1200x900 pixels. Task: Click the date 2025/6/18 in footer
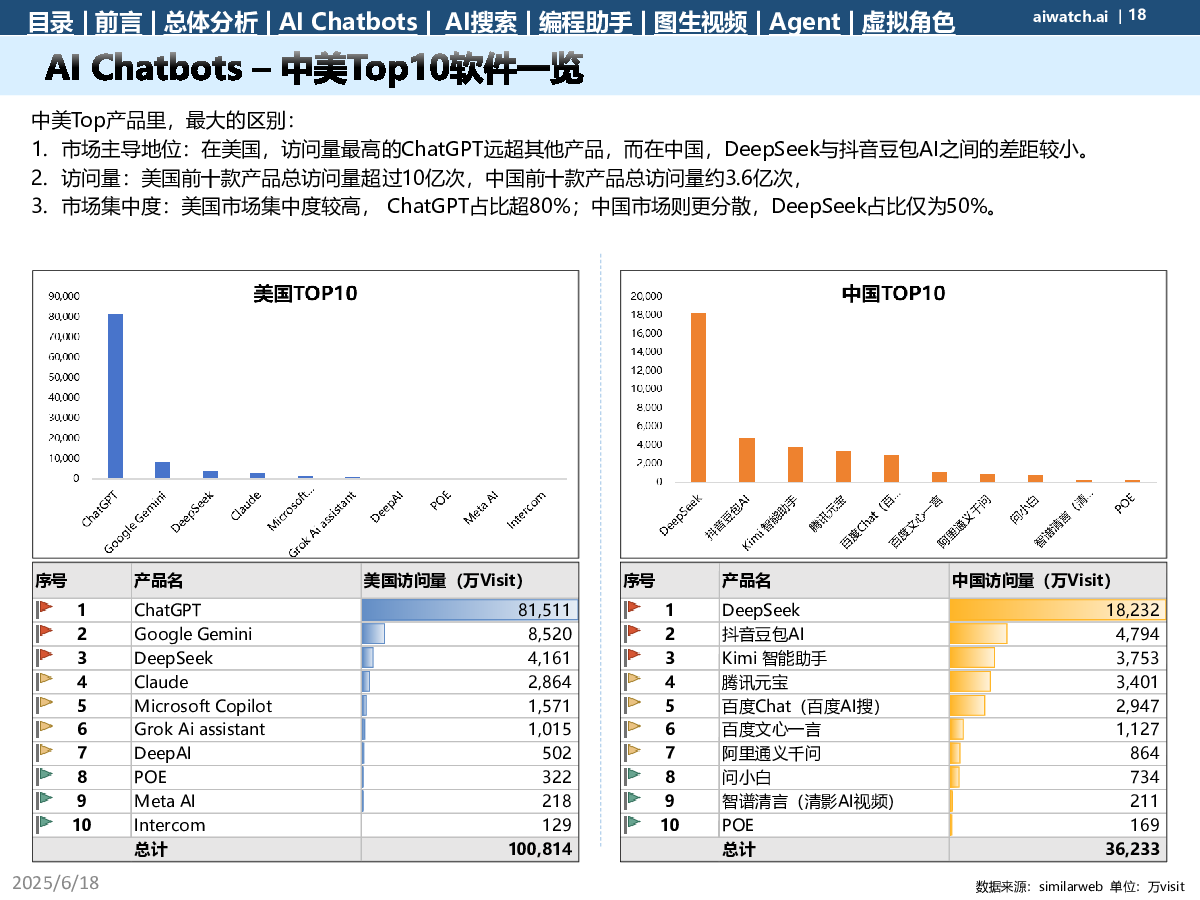56,883
